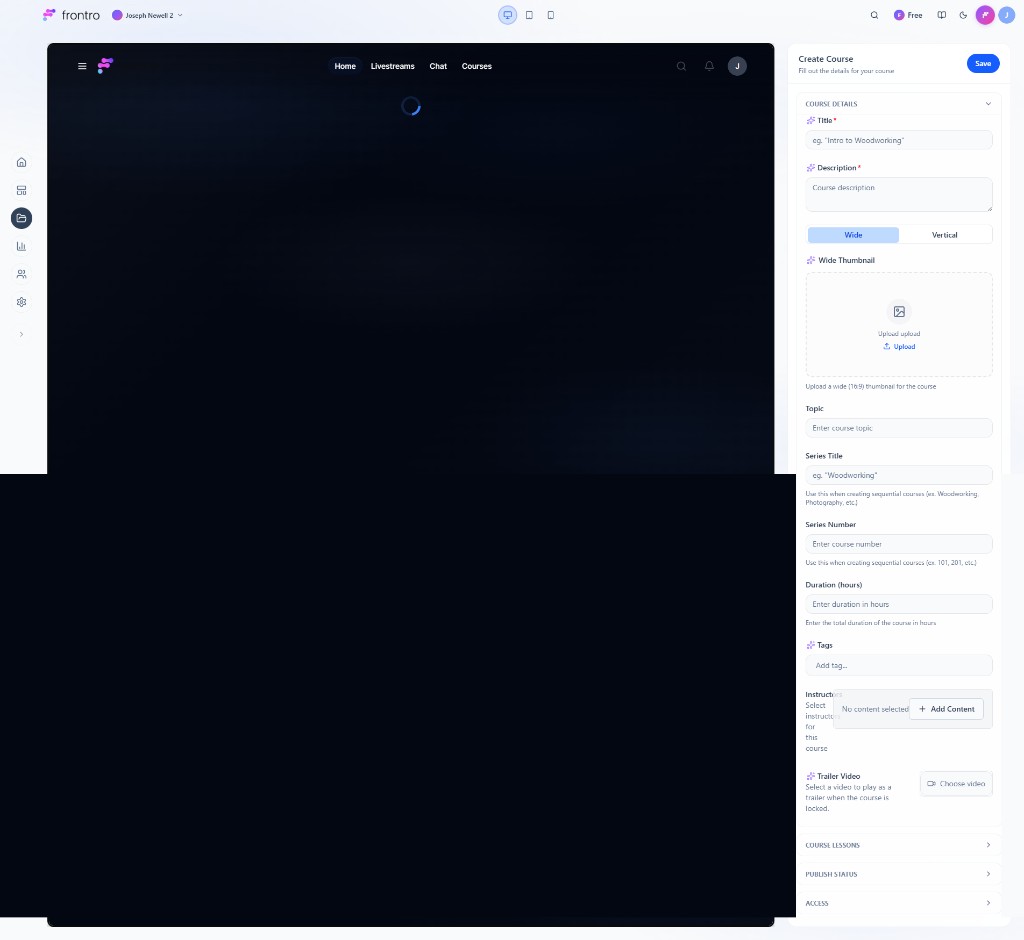Image resolution: width=1024 pixels, height=940 pixels.
Task: Click the settings gear in left sidebar
Action: 21,302
